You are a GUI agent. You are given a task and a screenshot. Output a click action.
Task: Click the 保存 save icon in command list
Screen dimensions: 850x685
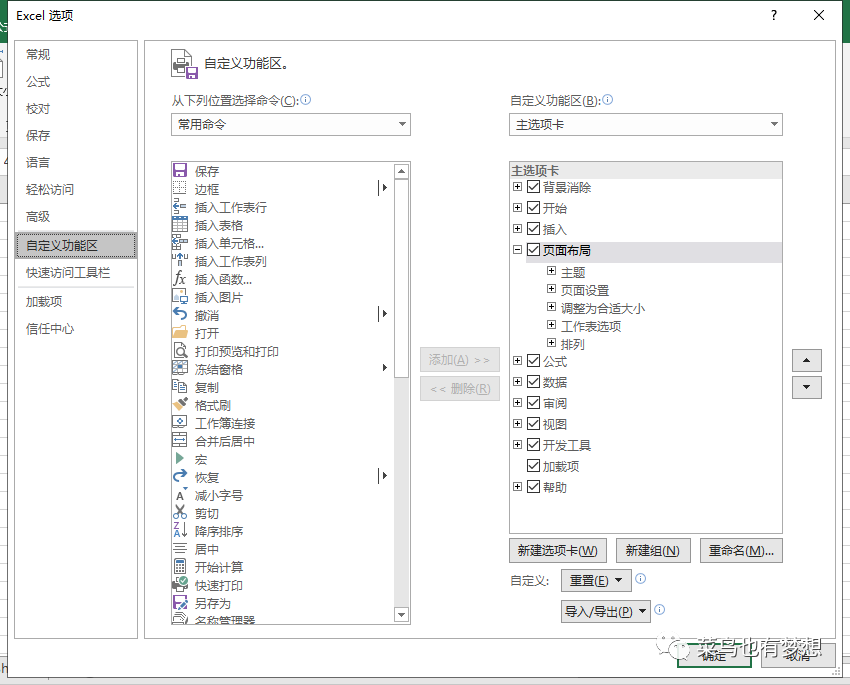pyautogui.click(x=180, y=171)
